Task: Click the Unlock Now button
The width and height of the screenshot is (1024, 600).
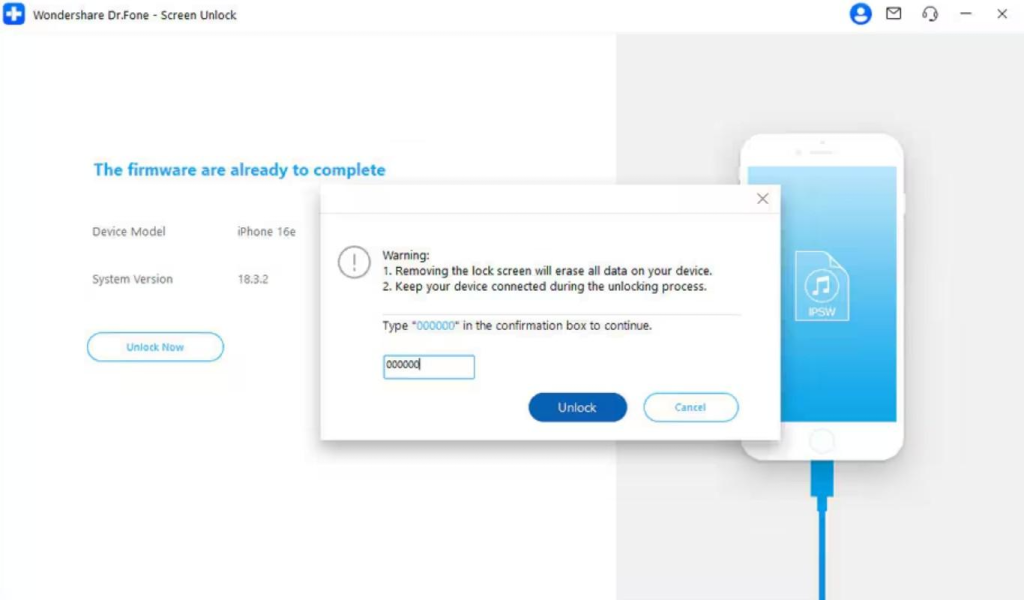Action: click(x=155, y=347)
